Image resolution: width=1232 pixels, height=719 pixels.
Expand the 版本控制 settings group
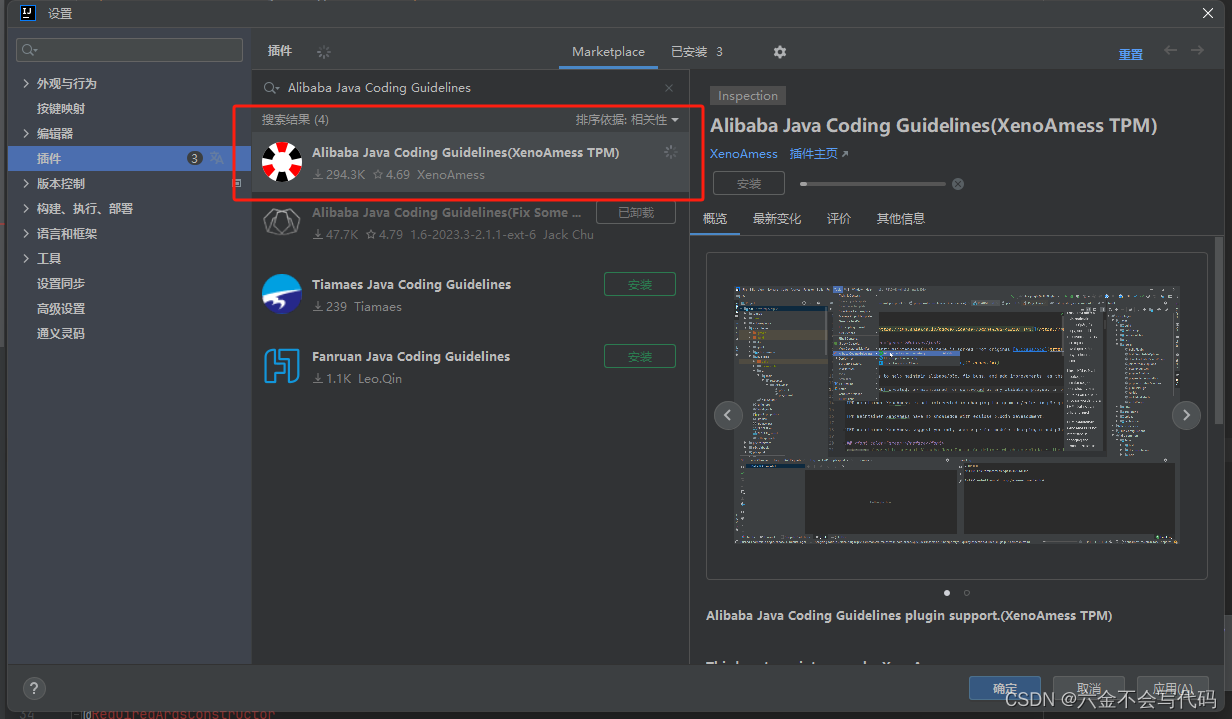tap(26, 184)
